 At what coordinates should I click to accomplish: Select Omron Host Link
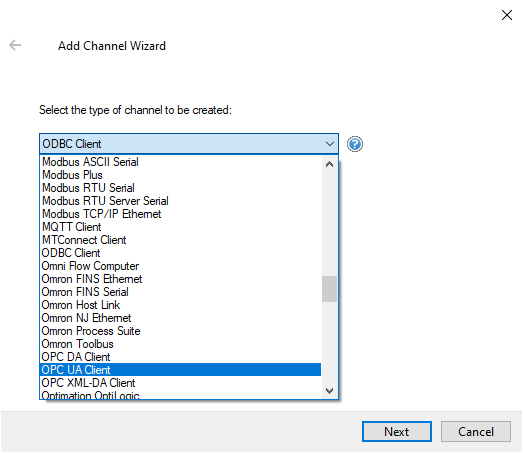pyautogui.click(x=180, y=305)
